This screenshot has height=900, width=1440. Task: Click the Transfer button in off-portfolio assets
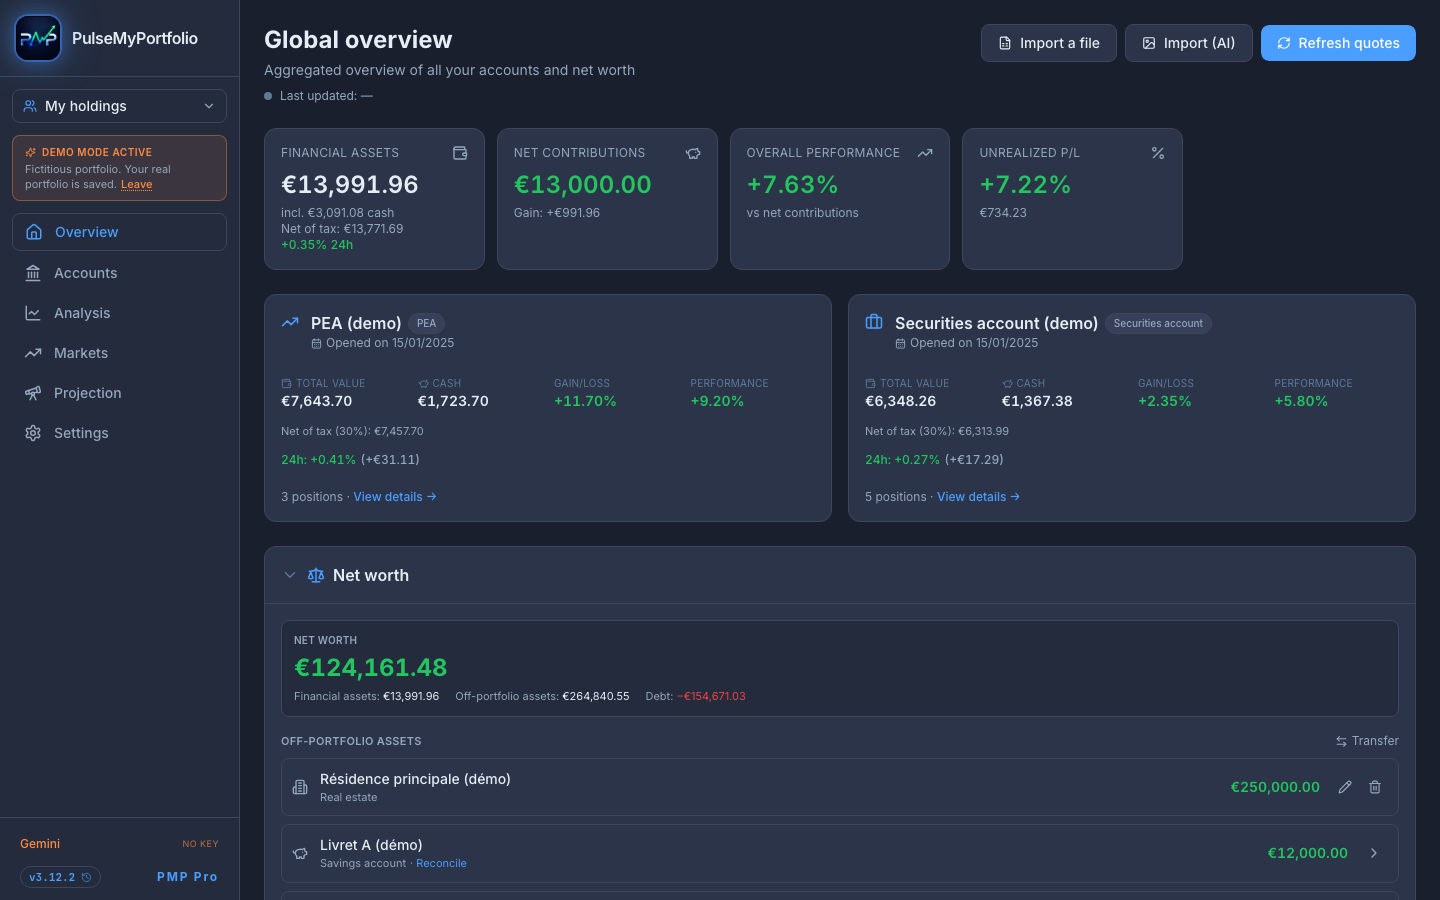click(x=1367, y=741)
